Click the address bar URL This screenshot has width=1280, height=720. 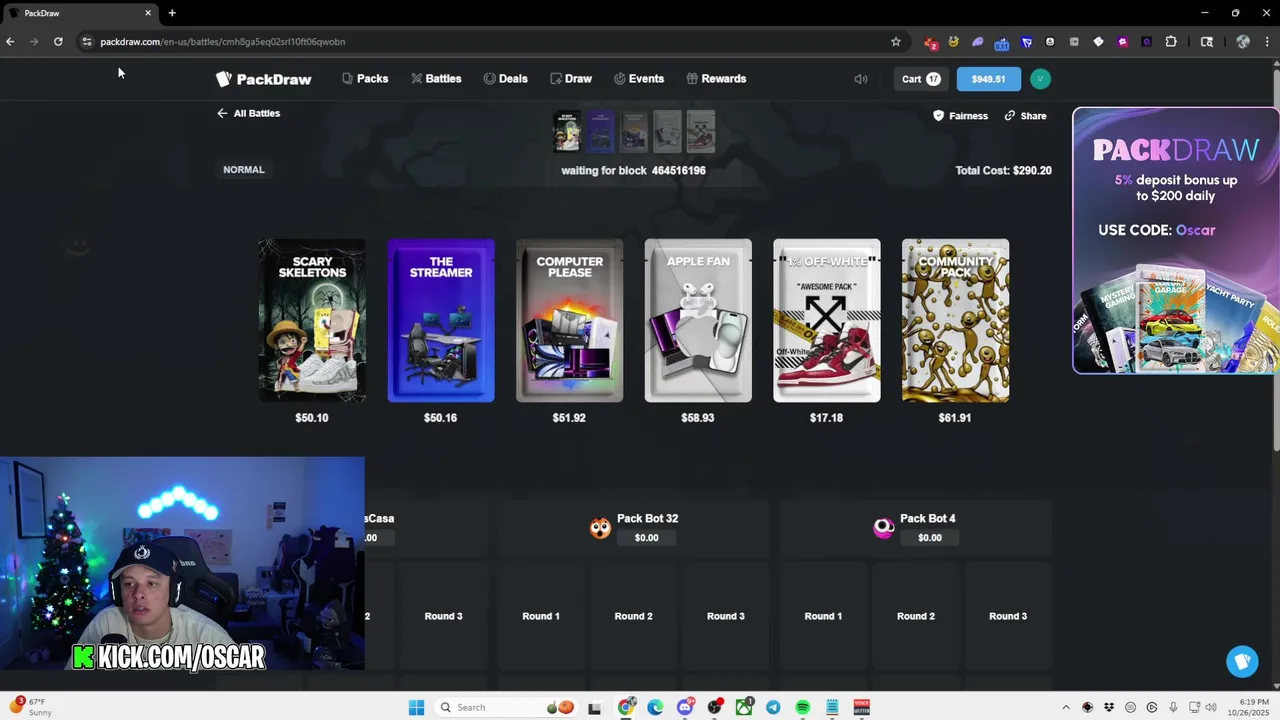[222, 42]
